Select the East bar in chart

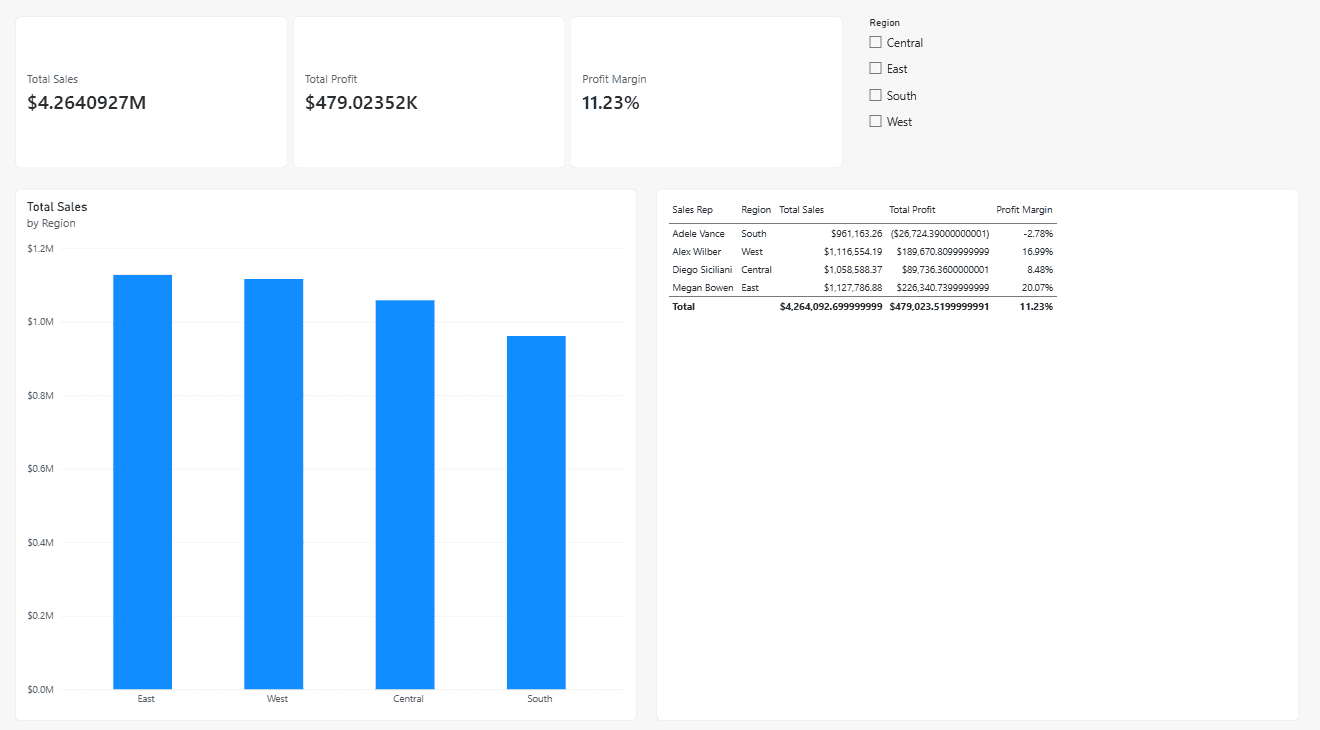pyautogui.click(x=143, y=482)
